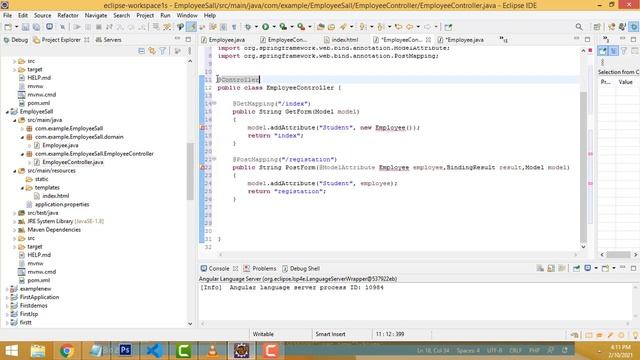
Task: Open the New file dropdown arrow
Action: tap(16, 27)
